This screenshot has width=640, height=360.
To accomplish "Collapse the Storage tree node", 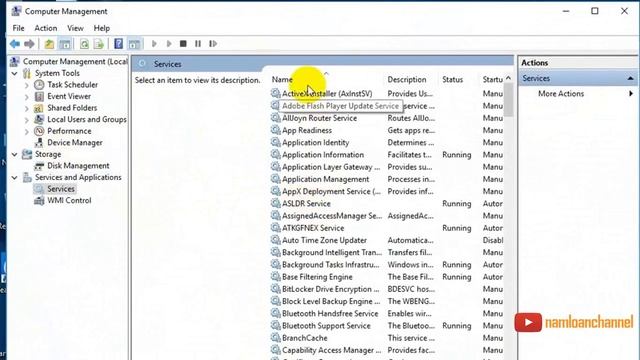I will coord(15,154).
